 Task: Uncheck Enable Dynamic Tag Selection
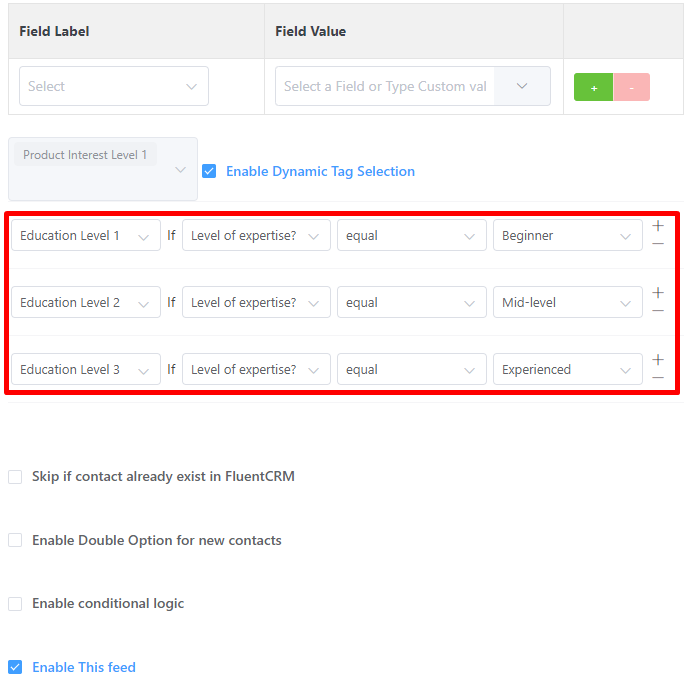pos(209,171)
